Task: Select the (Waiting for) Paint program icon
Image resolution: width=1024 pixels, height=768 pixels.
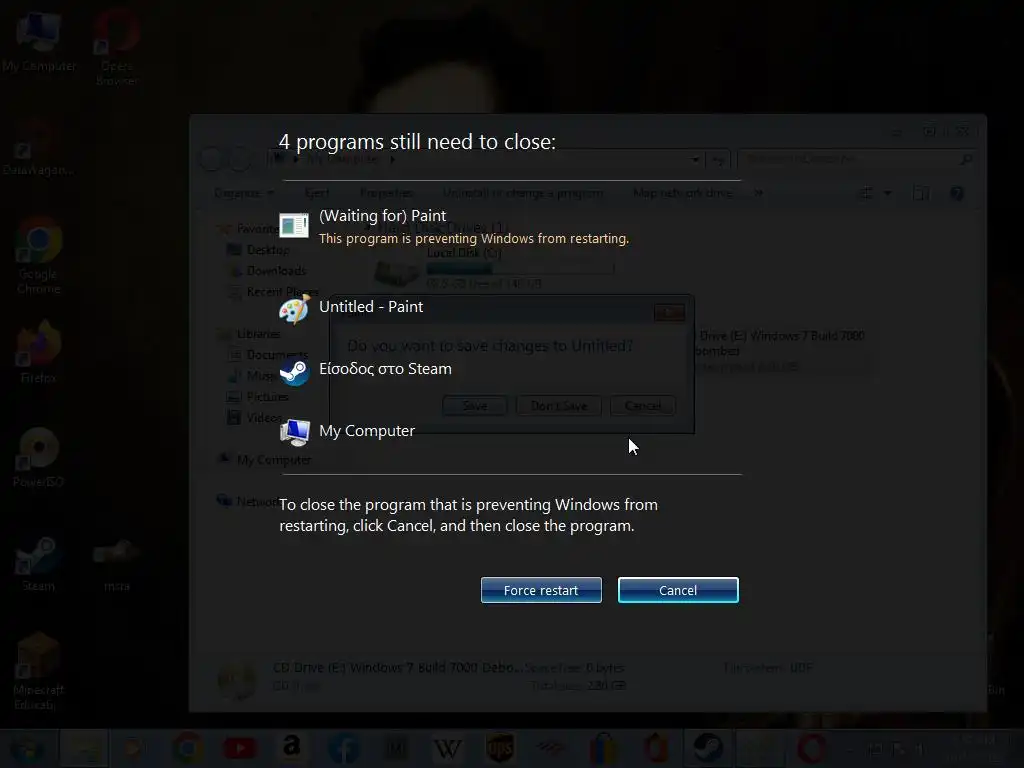Action: point(294,225)
